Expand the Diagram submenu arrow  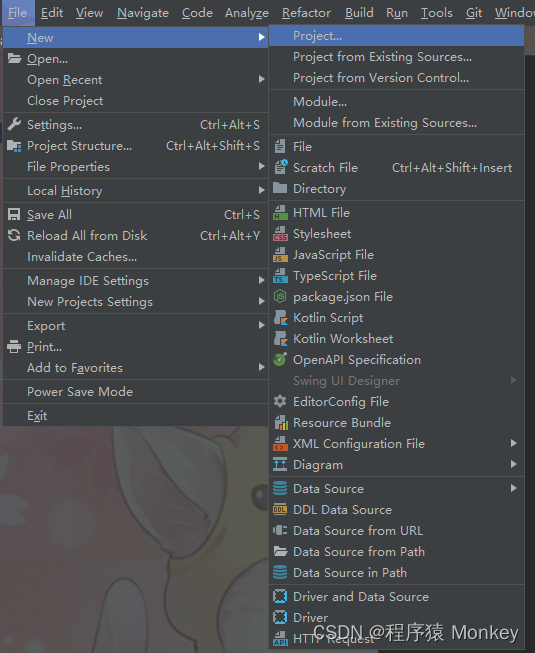point(514,464)
